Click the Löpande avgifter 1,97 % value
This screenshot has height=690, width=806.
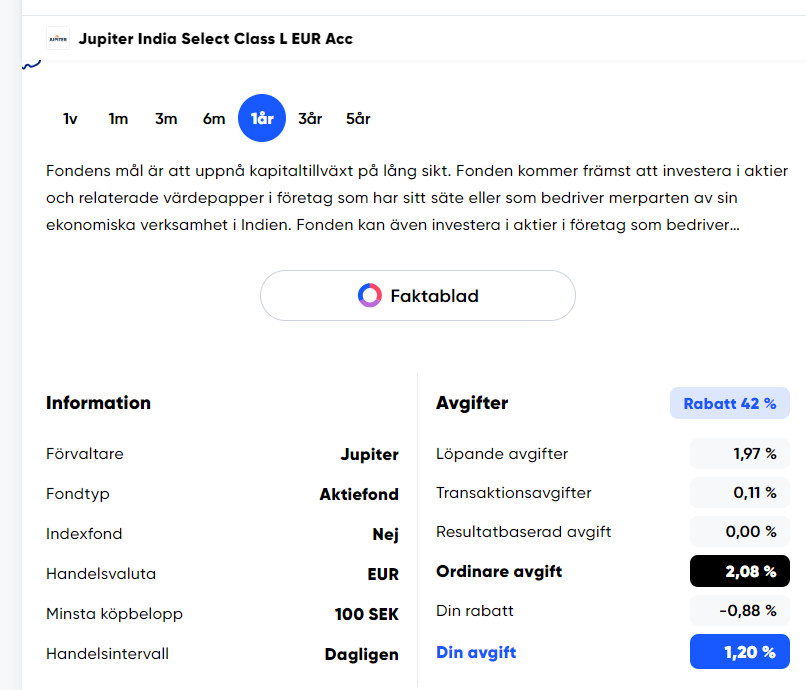pos(740,454)
